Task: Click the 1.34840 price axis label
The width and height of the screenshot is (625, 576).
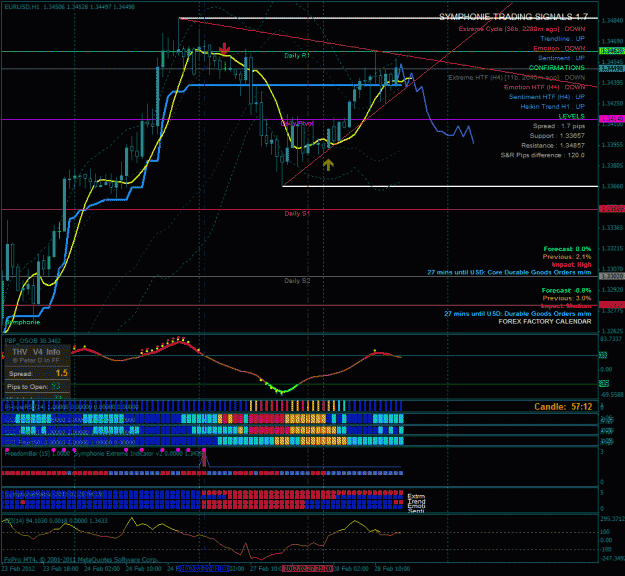Action: (612, 20)
